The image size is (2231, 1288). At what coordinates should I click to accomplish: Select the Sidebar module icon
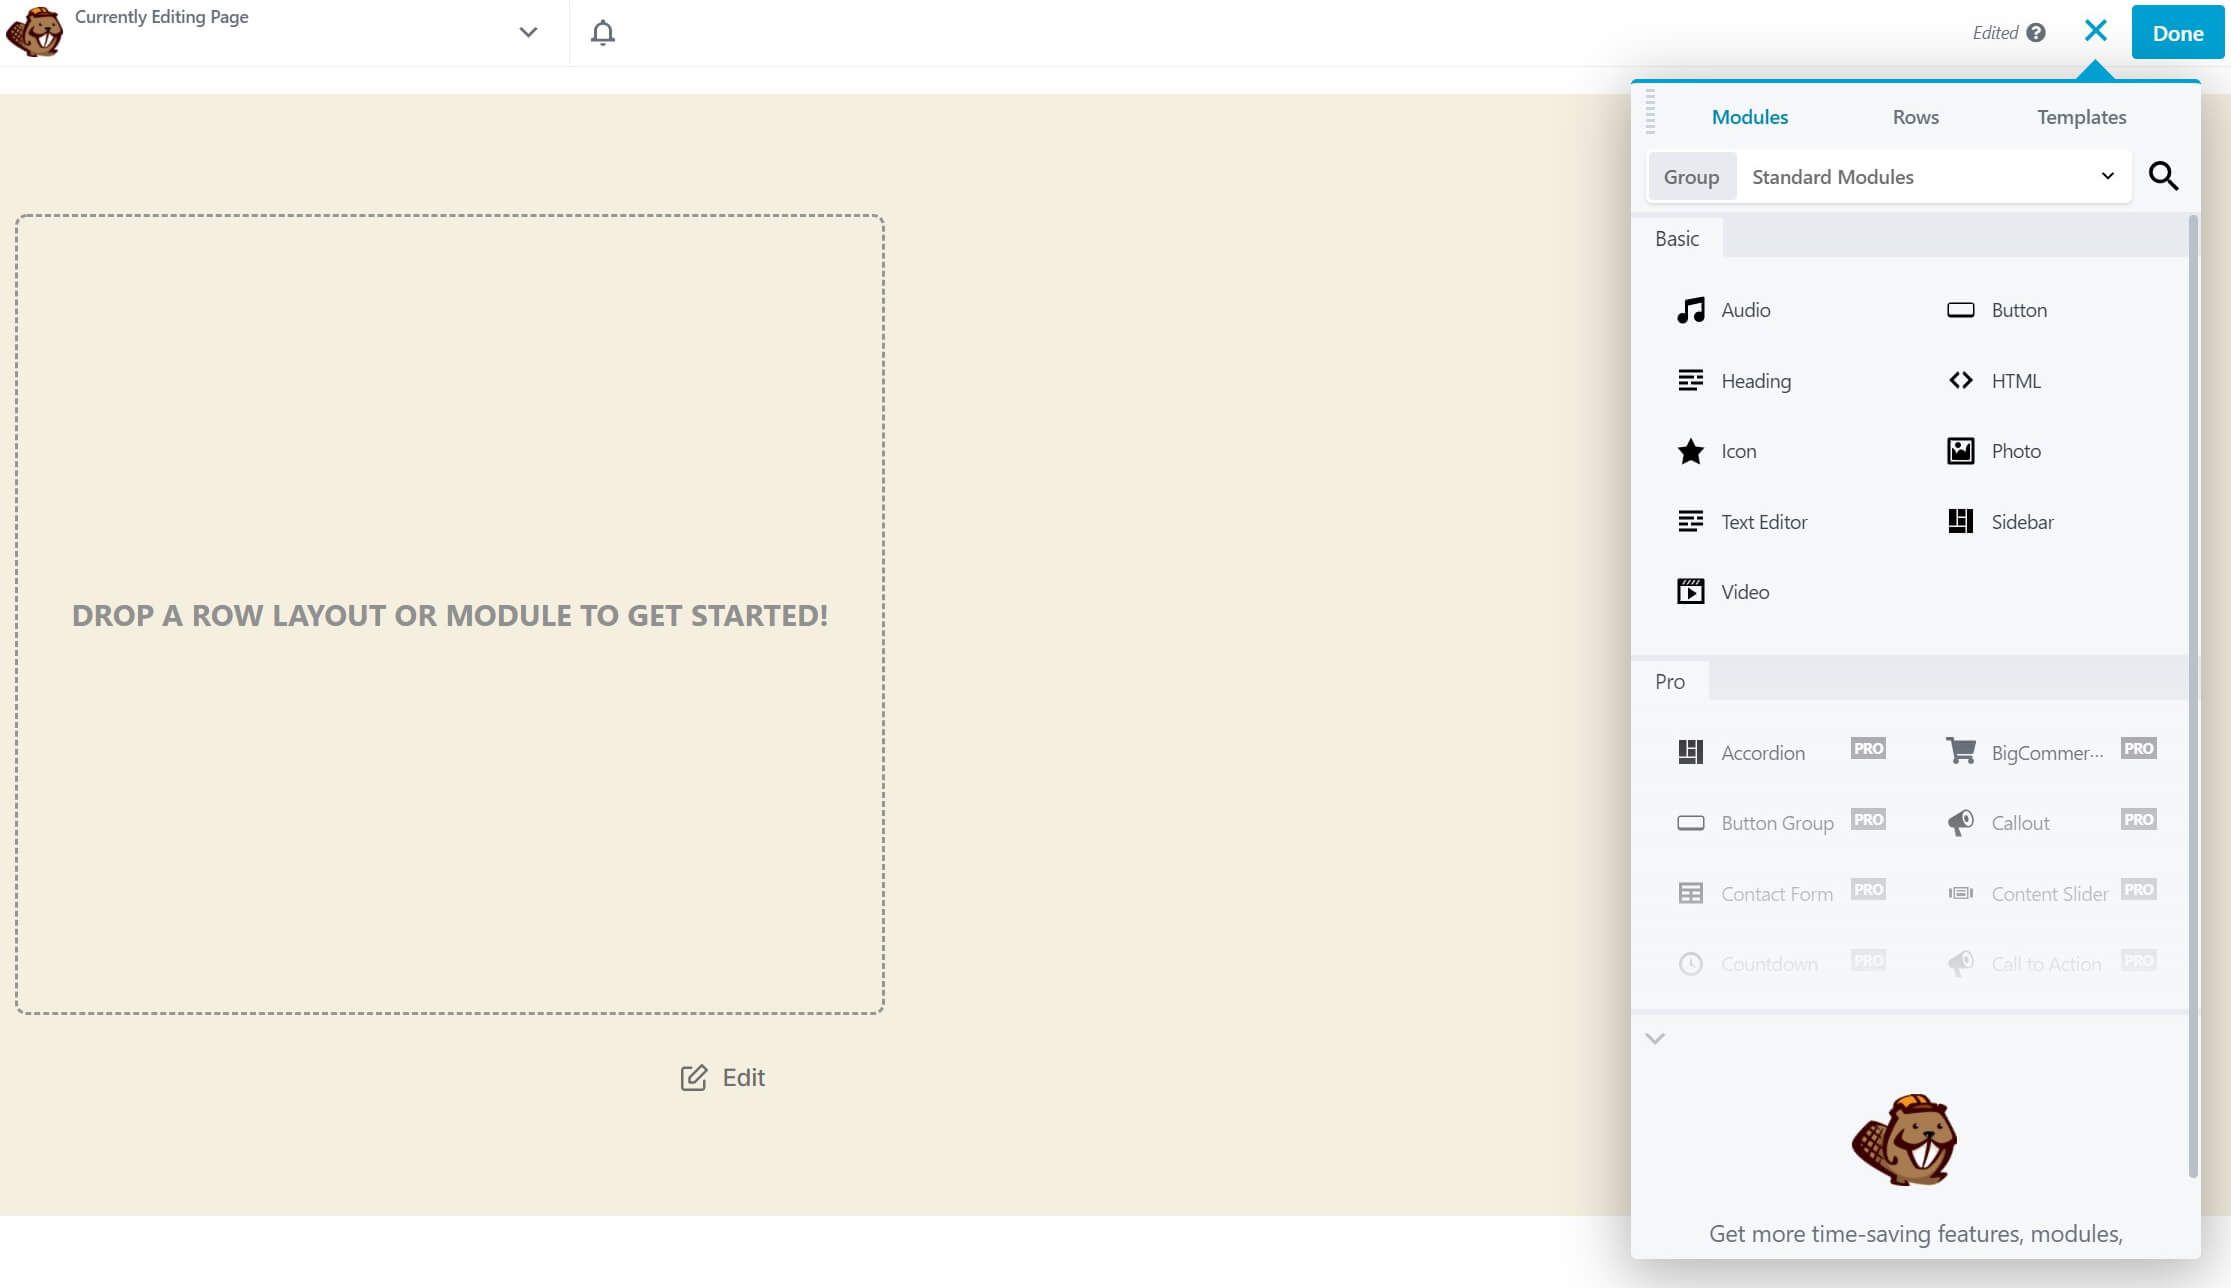(1960, 521)
